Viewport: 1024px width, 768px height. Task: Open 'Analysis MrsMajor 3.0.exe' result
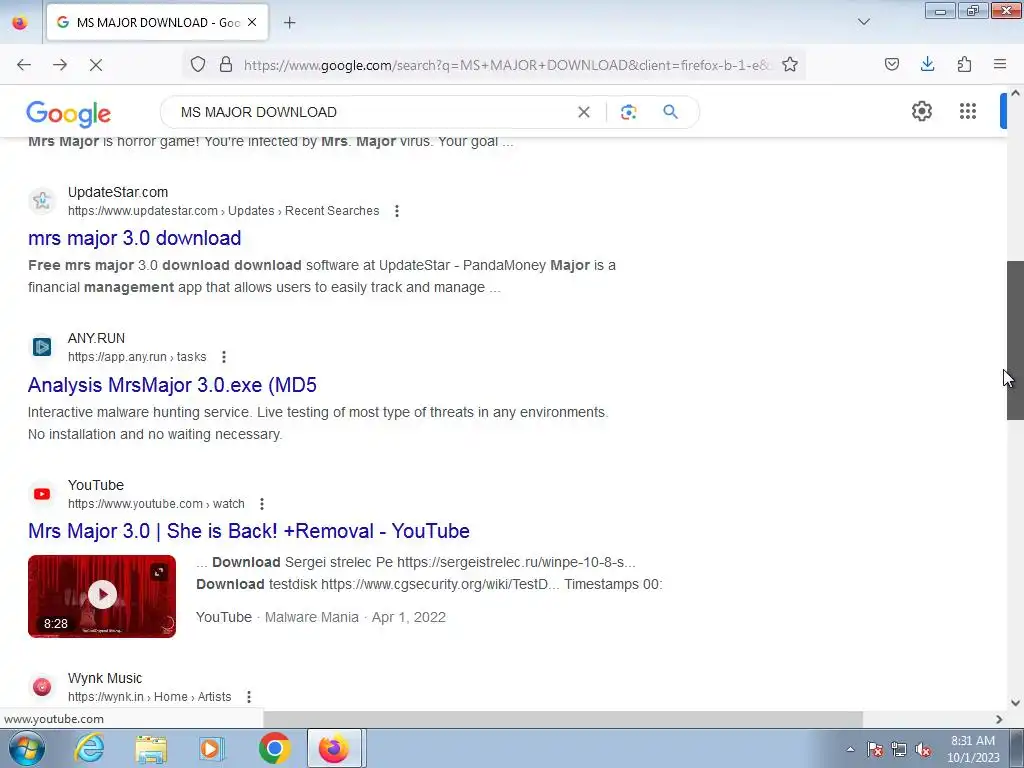click(x=172, y=385)
